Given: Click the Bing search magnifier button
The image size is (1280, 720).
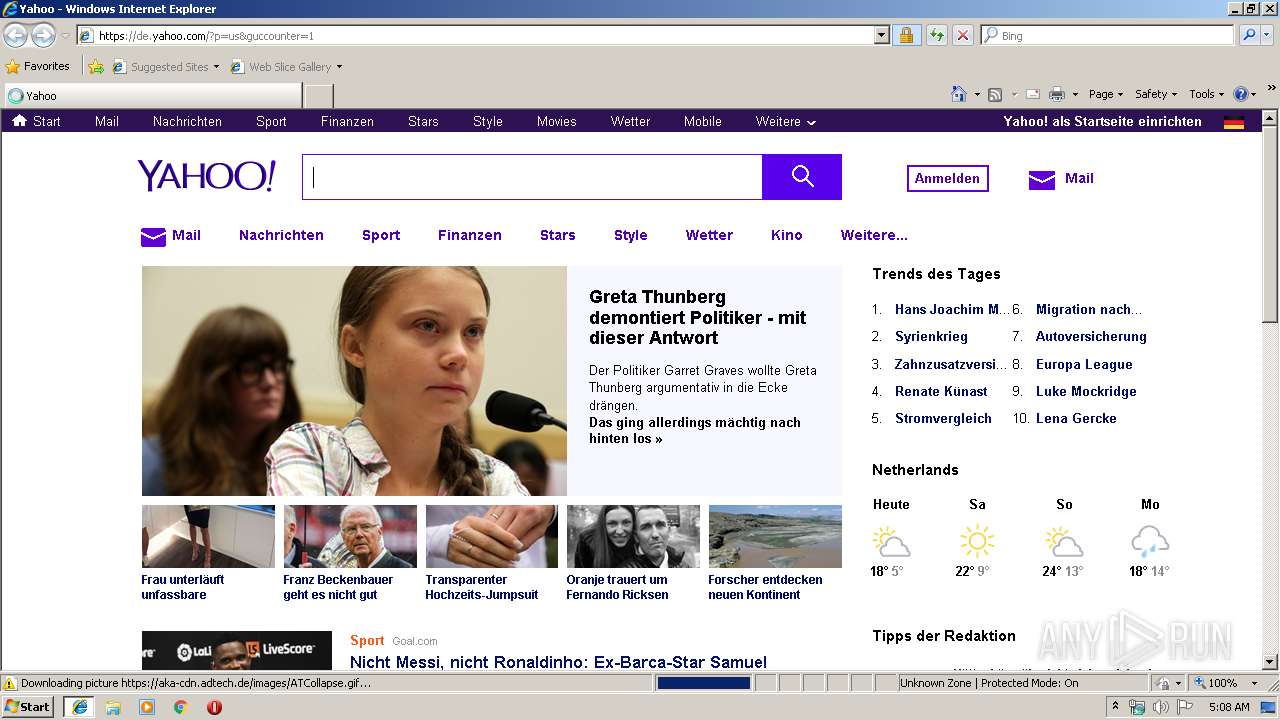Looking at the screenshot, I should [1248, 35].
